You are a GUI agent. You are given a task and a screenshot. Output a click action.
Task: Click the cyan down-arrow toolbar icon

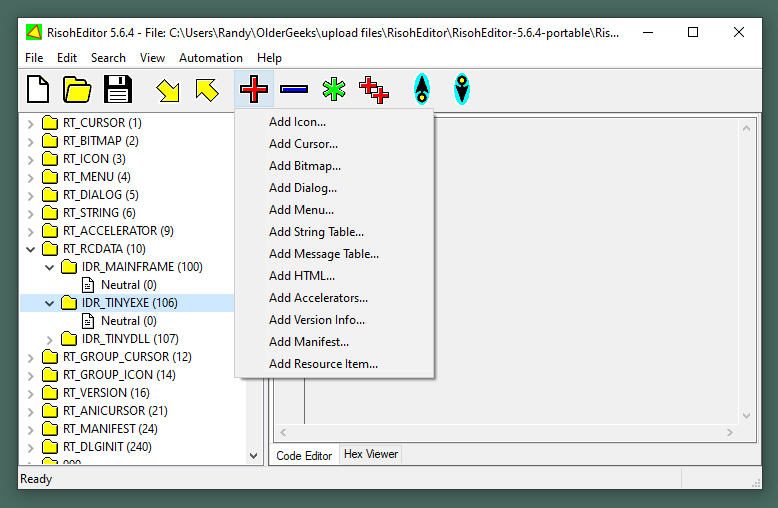coord(461,89)
